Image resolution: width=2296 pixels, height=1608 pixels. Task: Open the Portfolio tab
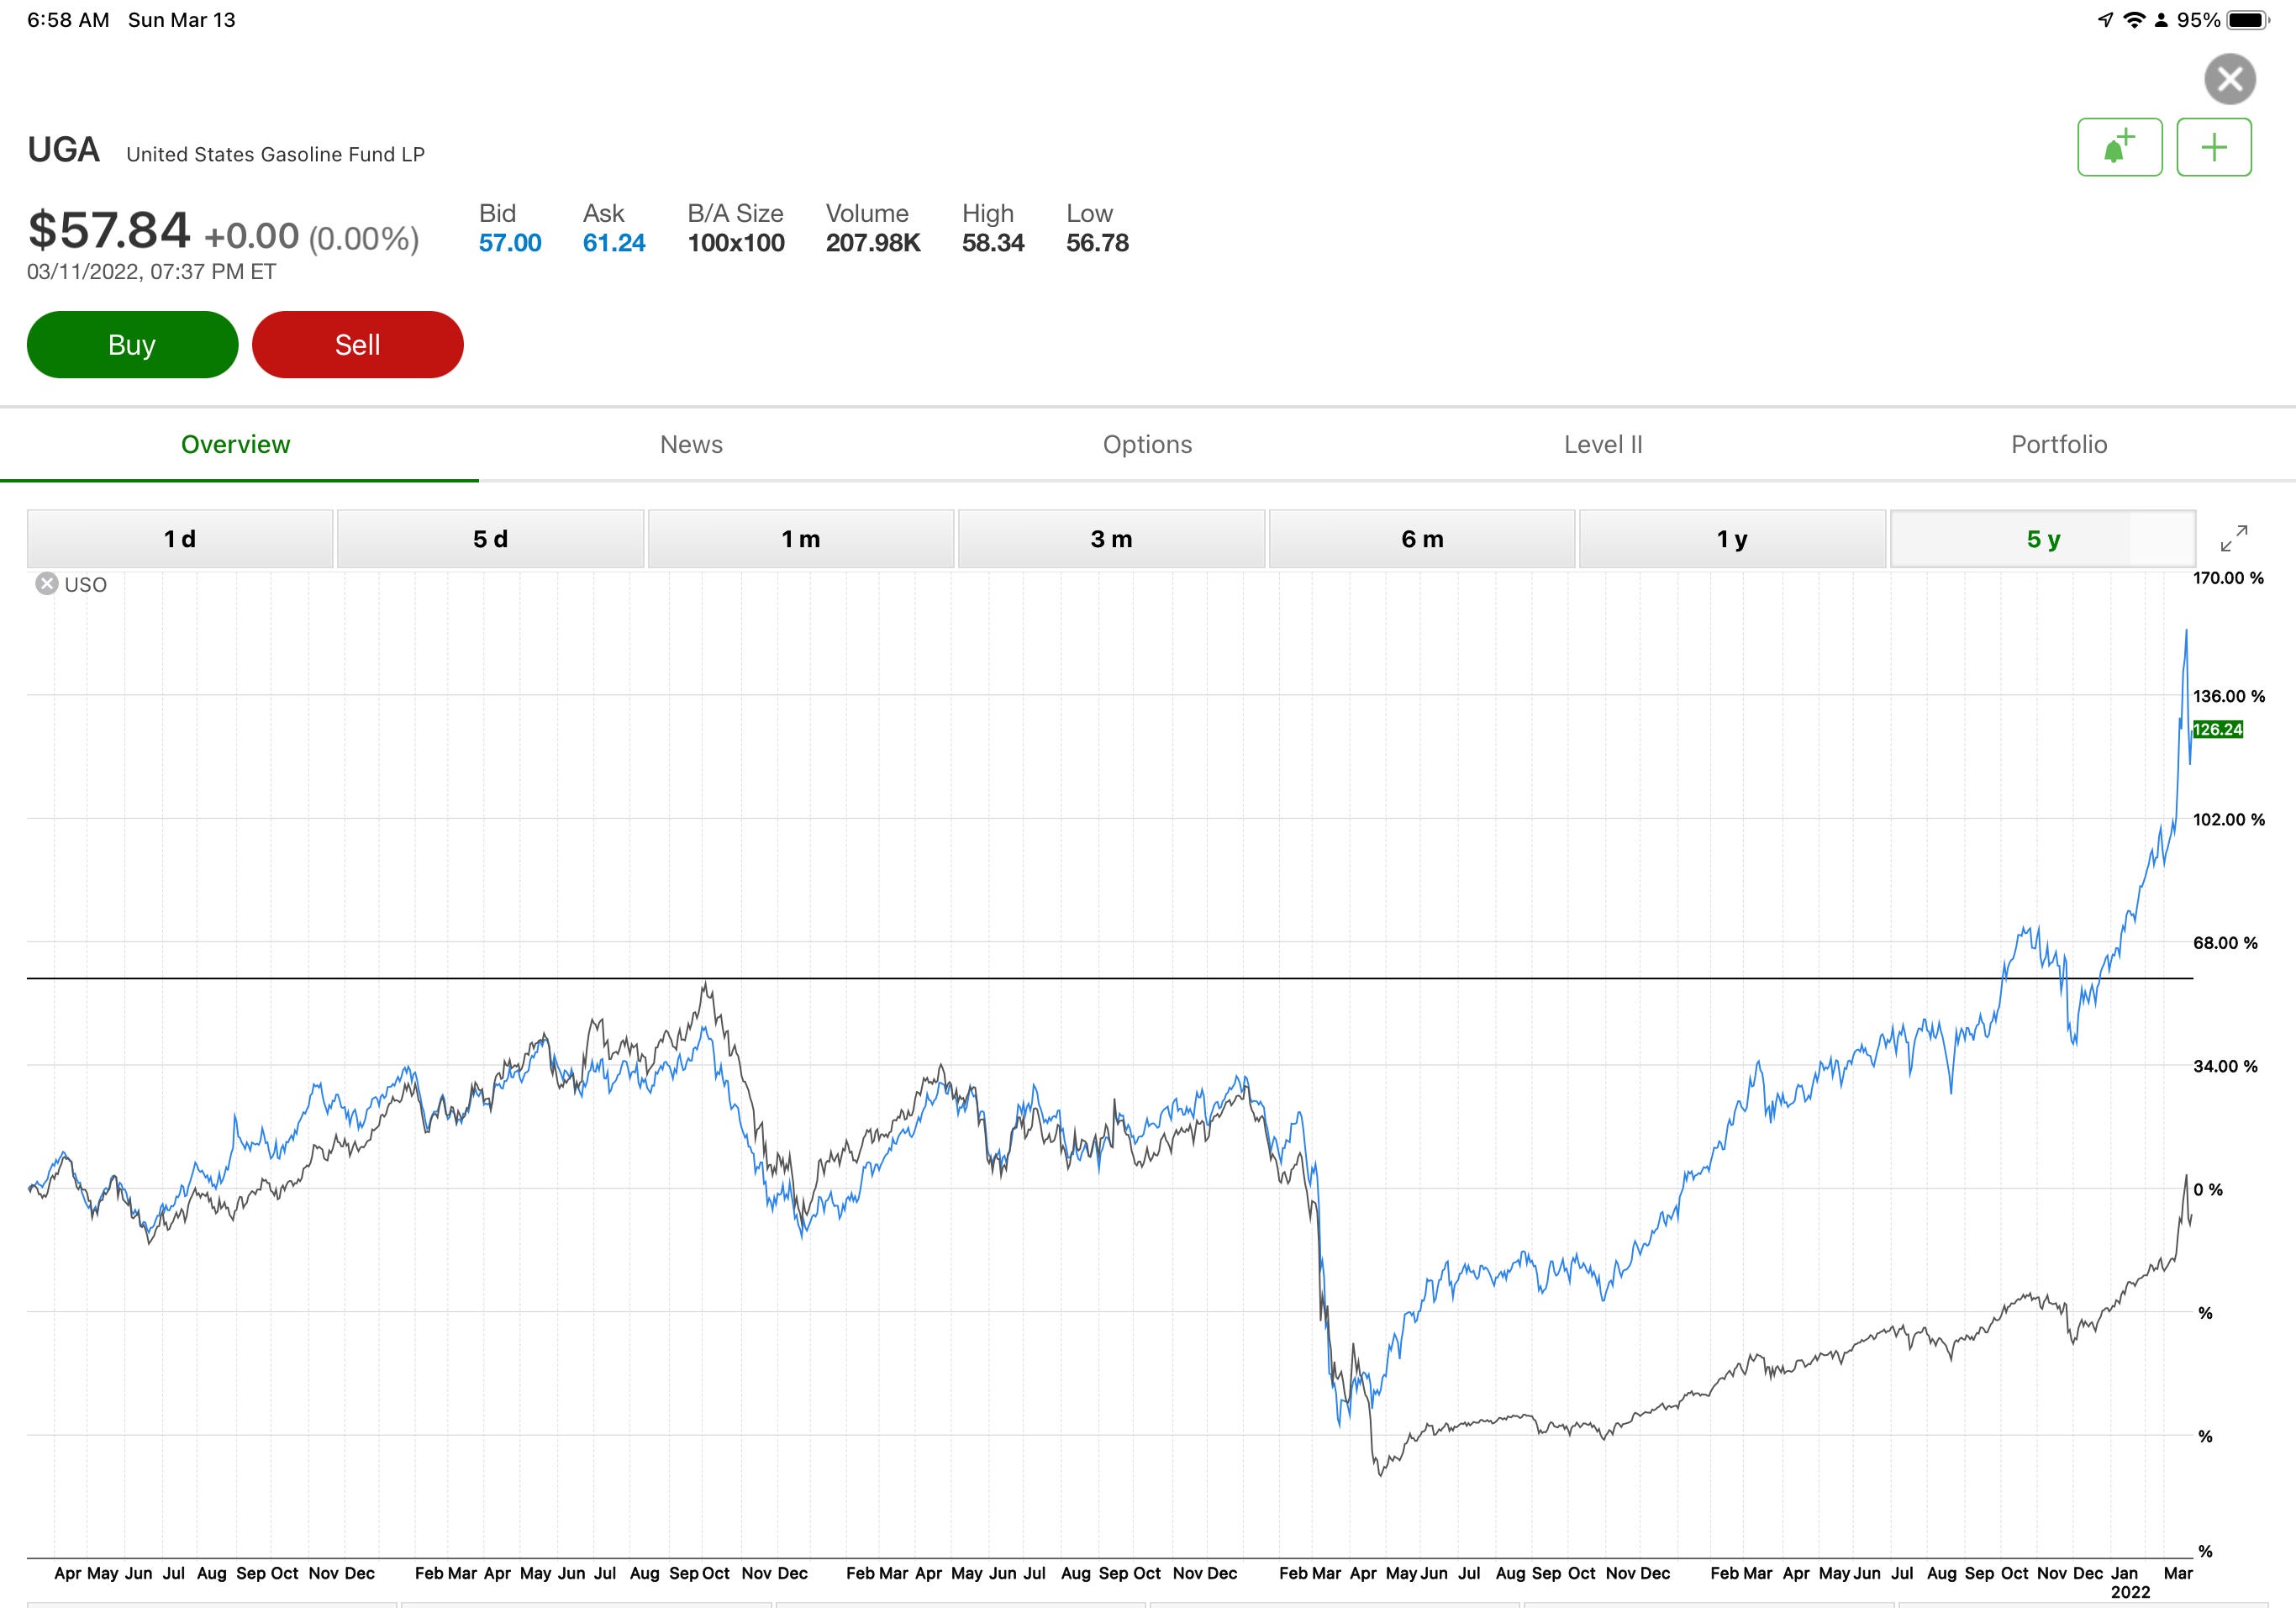coord(2059,445)
